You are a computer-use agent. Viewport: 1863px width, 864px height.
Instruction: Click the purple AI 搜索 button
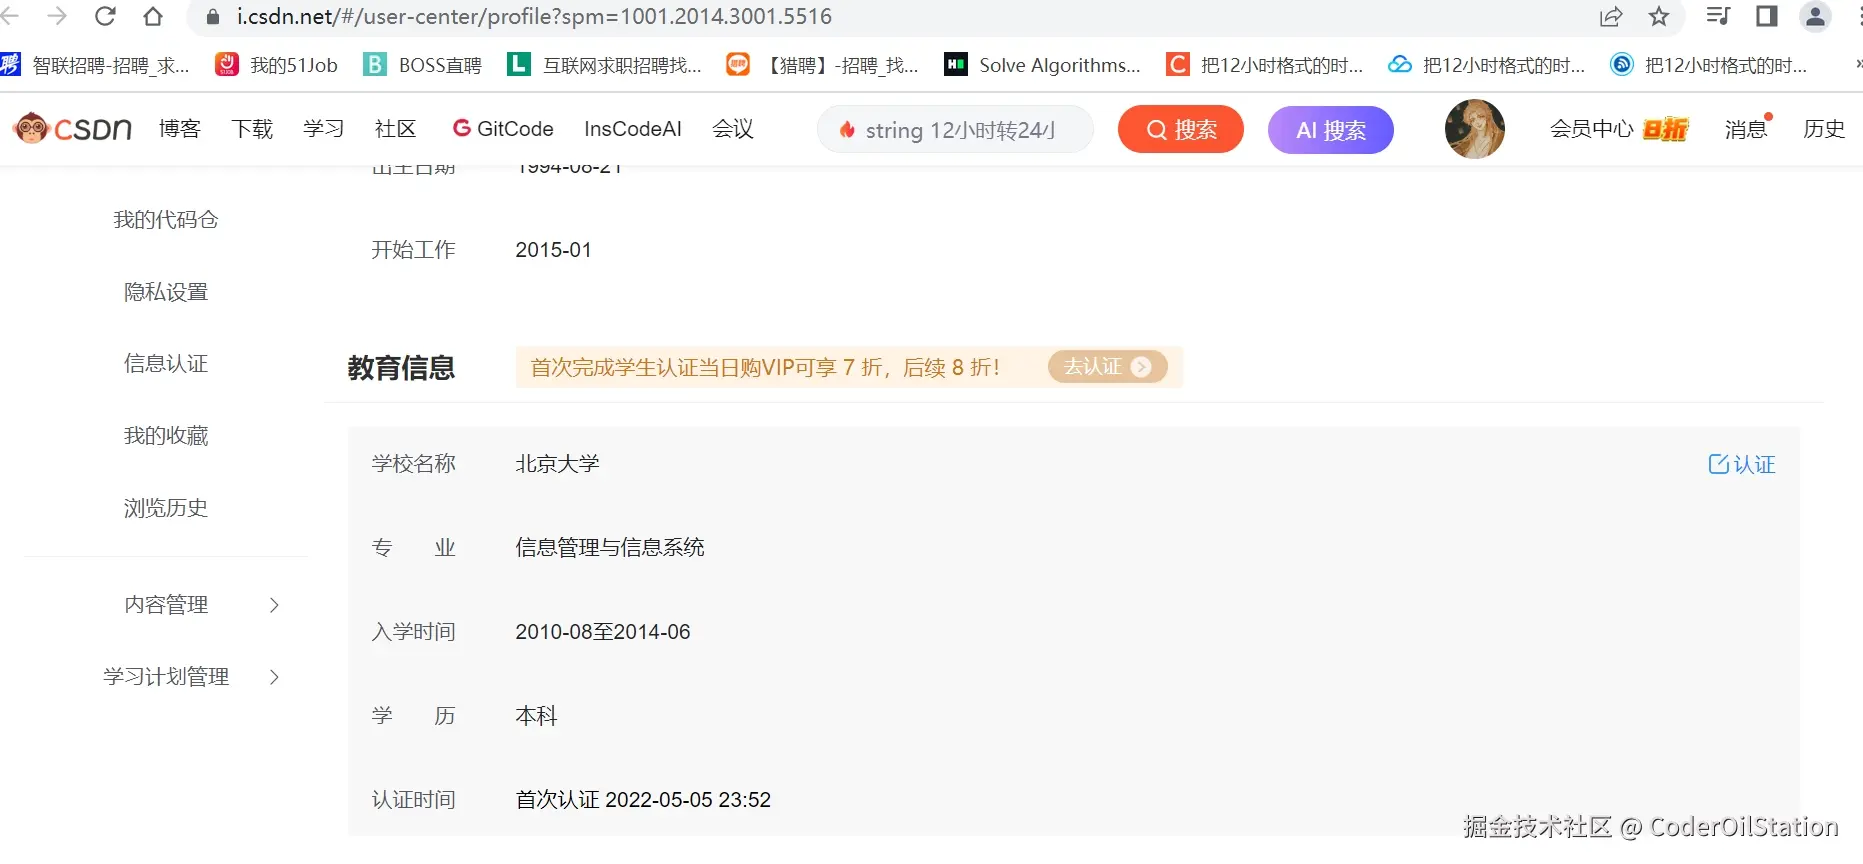1331,130
